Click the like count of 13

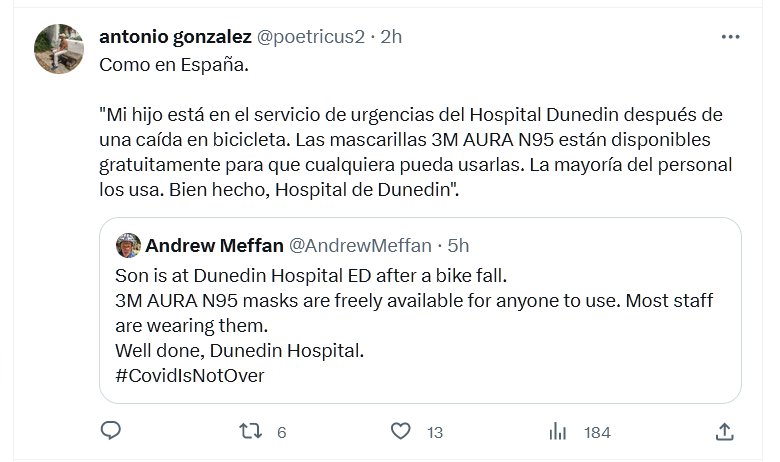(434, 432)
